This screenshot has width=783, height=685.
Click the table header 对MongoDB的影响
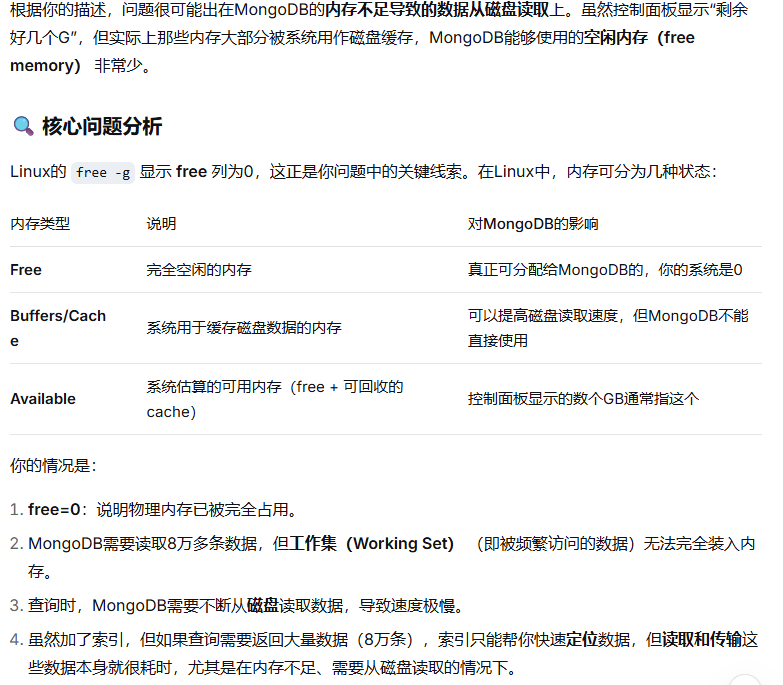pos(533,224)
